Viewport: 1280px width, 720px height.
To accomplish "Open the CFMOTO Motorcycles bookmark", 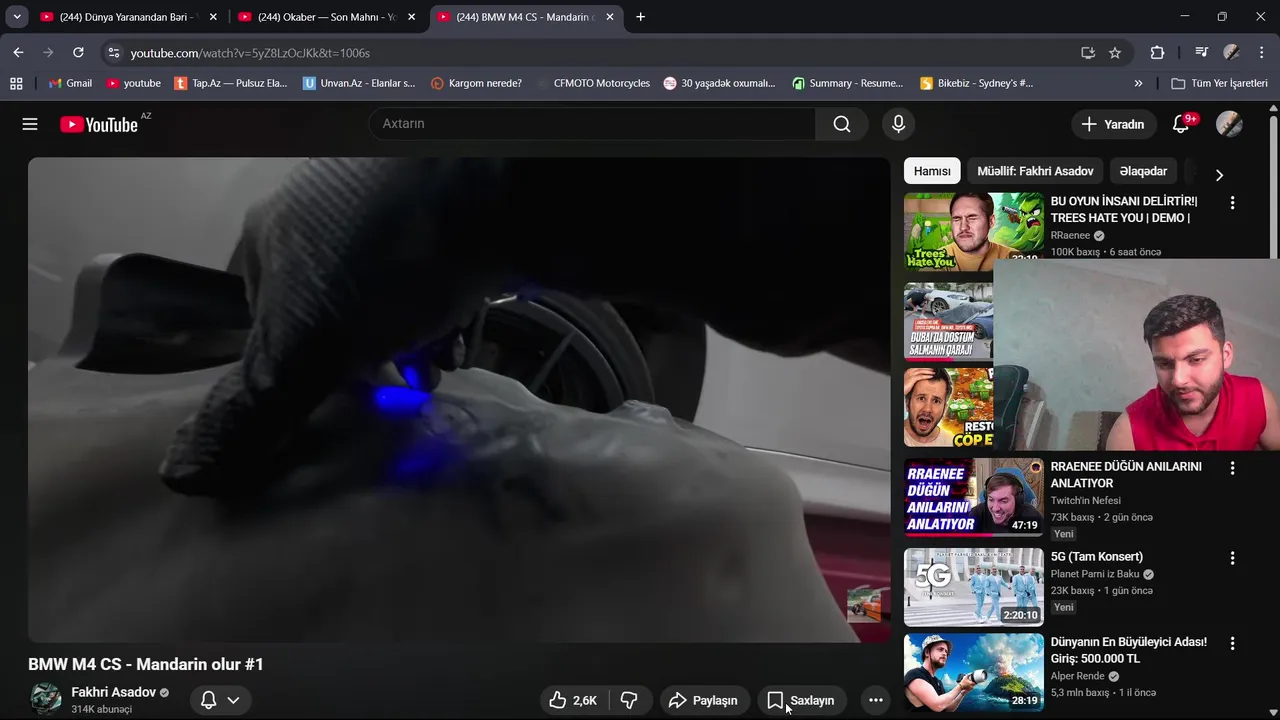I will tap(592, 83).
